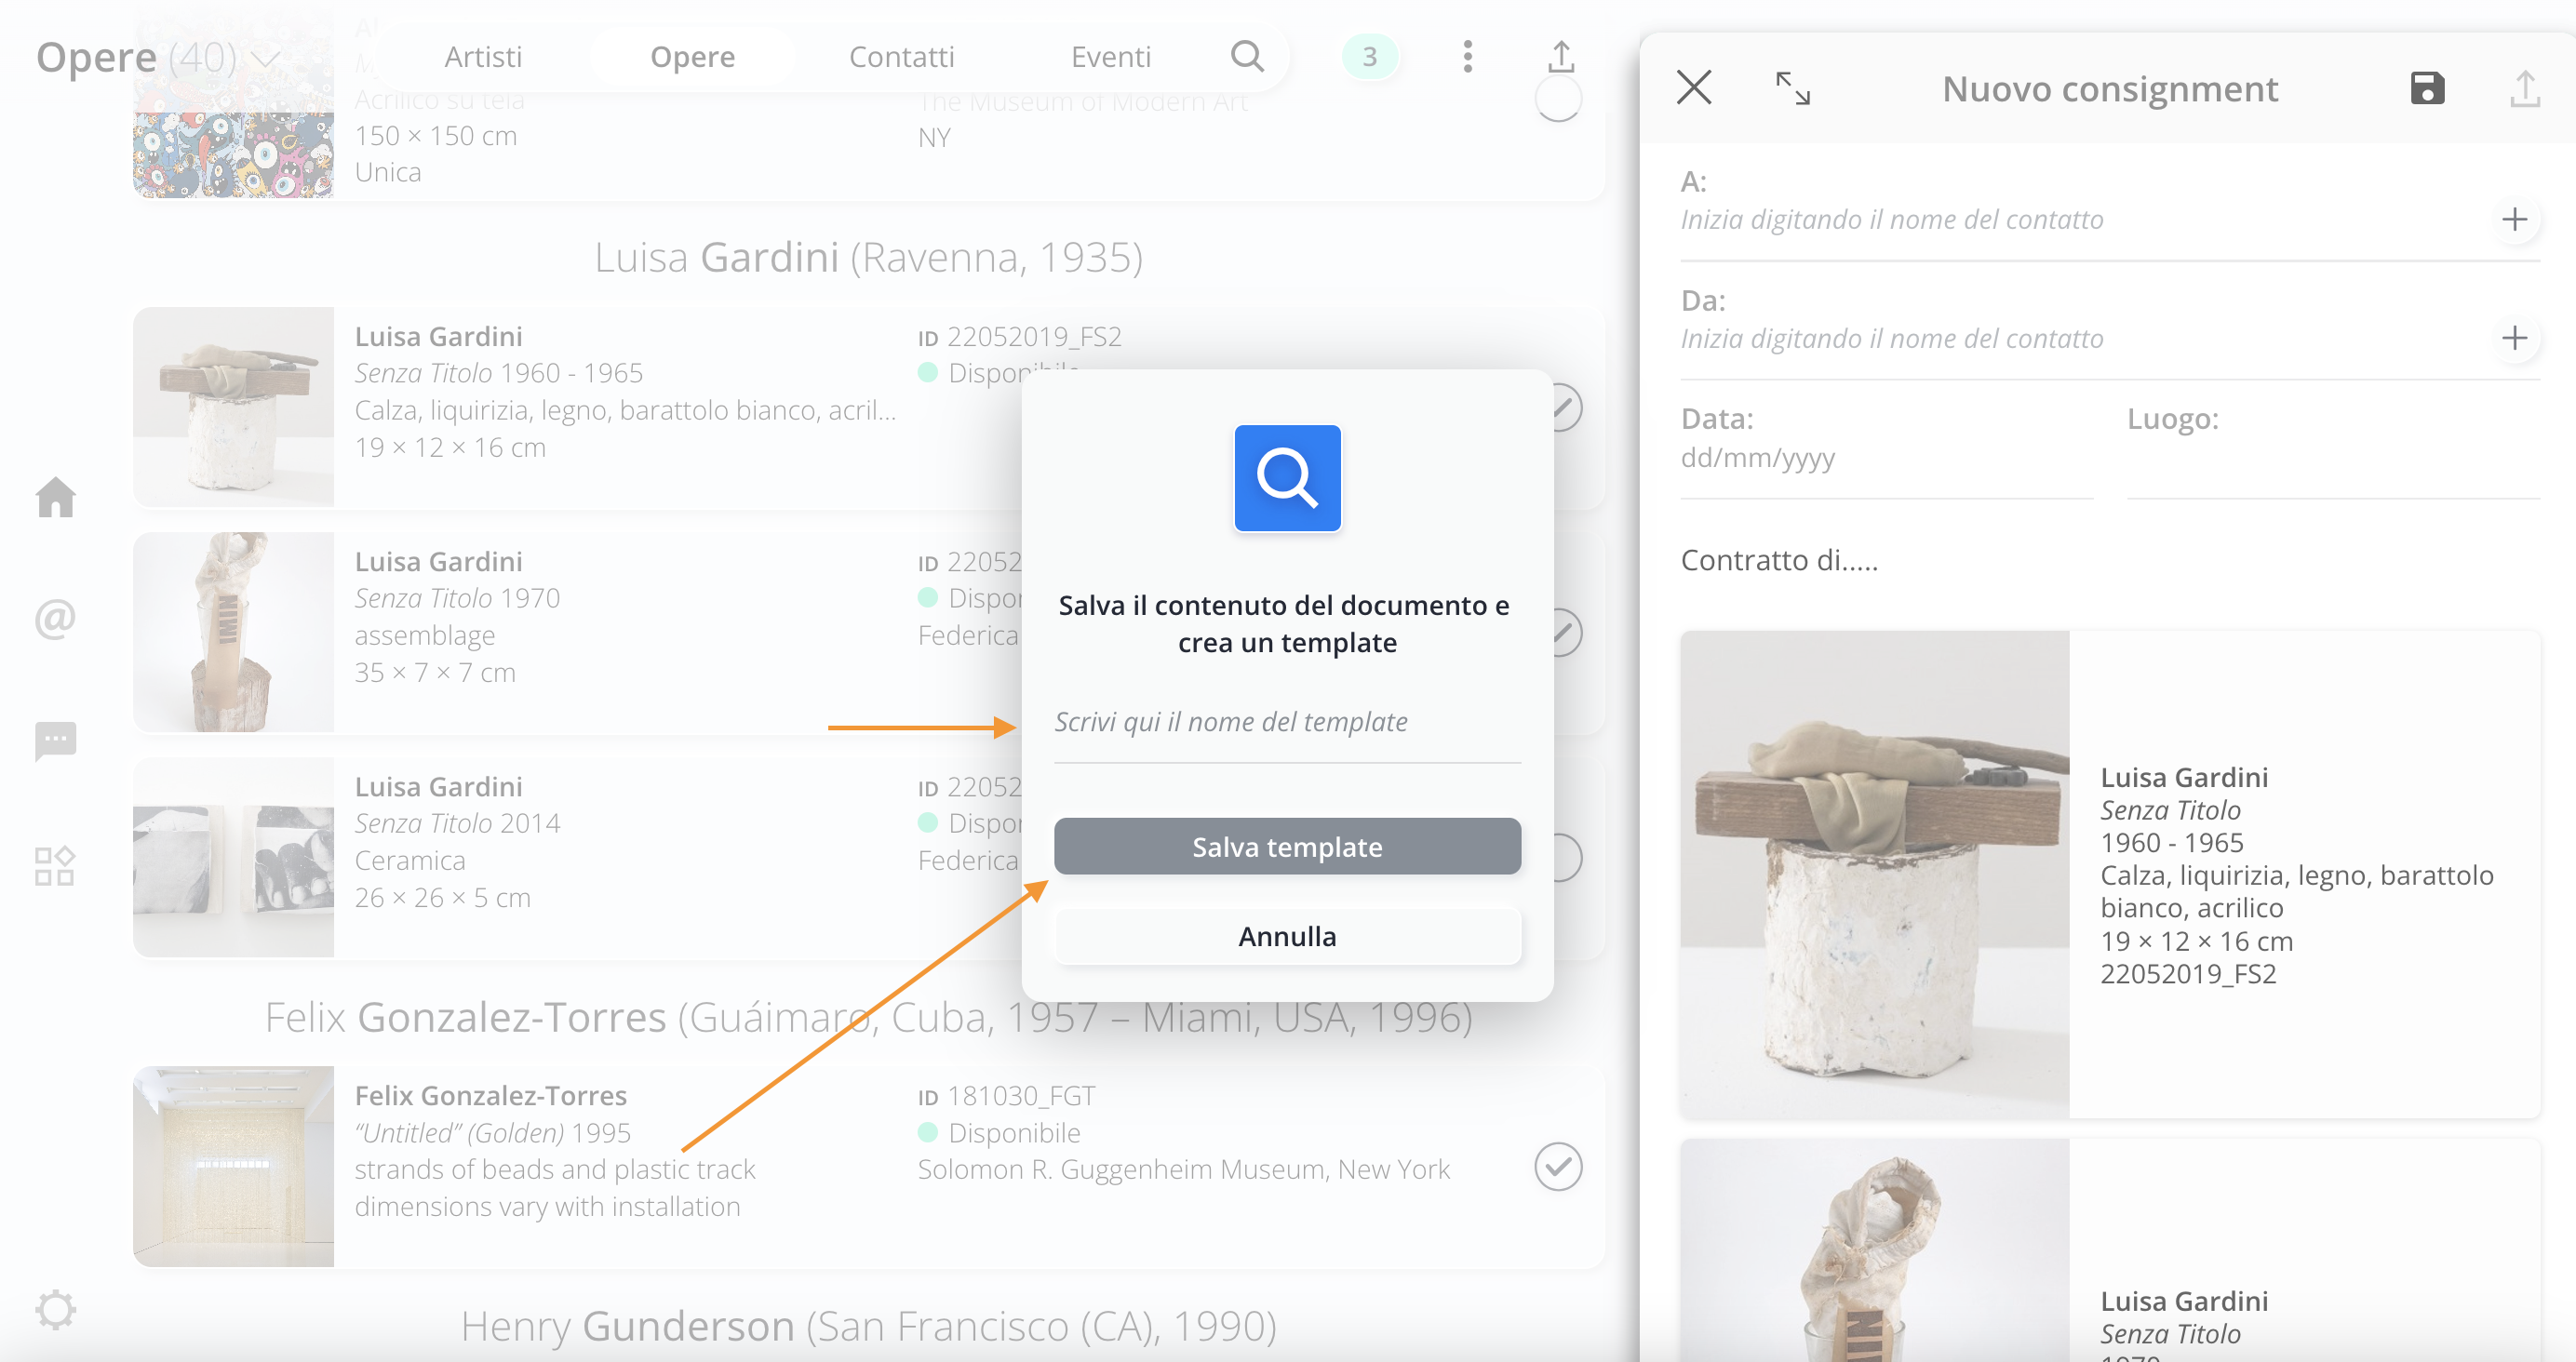The height and width of the screenshot is (1362, 2576).
Task: Open the three-dot more options menu
Action: tap(1467, 57)
